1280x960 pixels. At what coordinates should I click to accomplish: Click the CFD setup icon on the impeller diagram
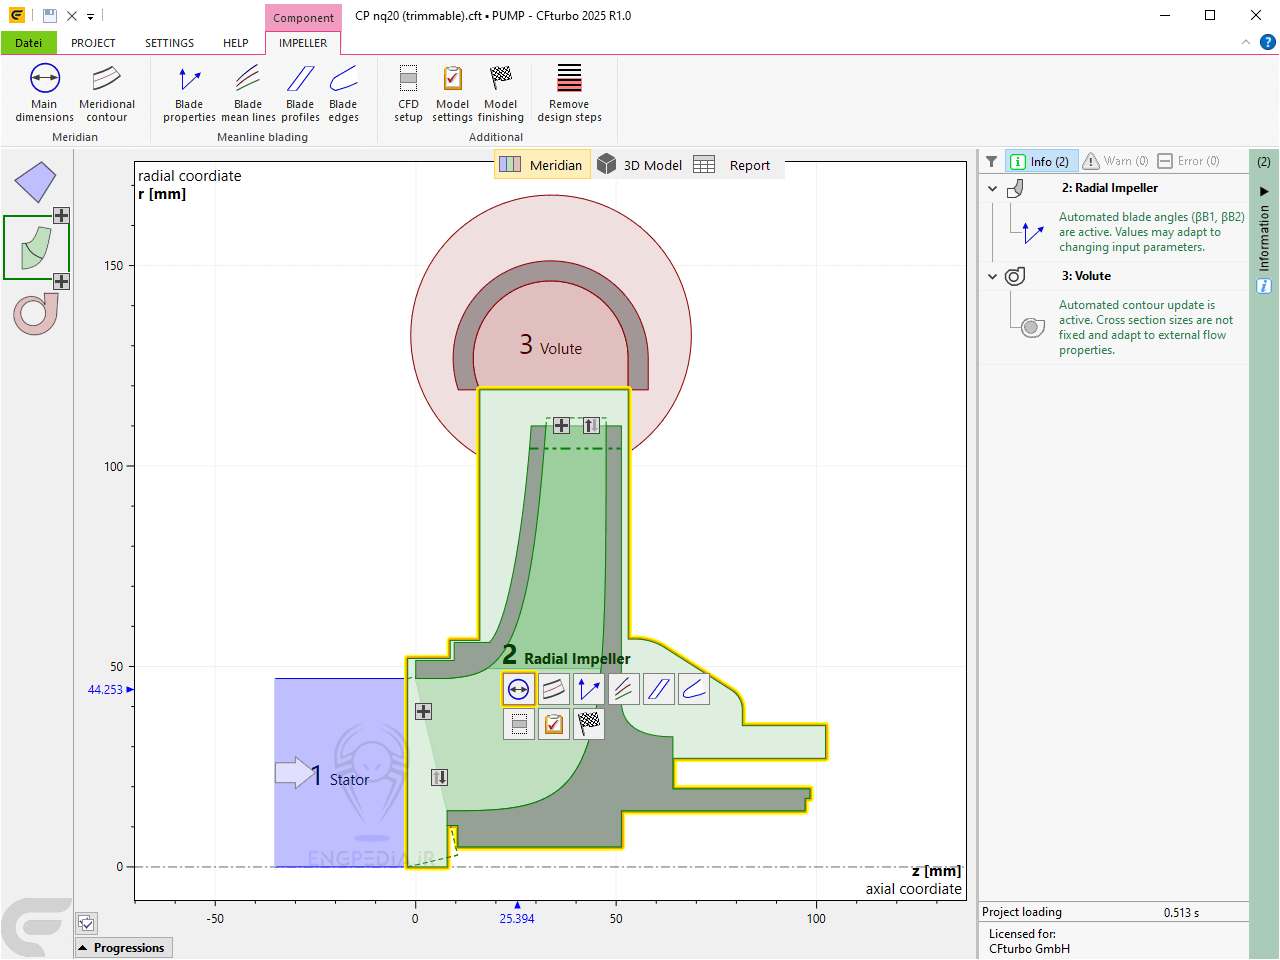[x=519, y=724]
